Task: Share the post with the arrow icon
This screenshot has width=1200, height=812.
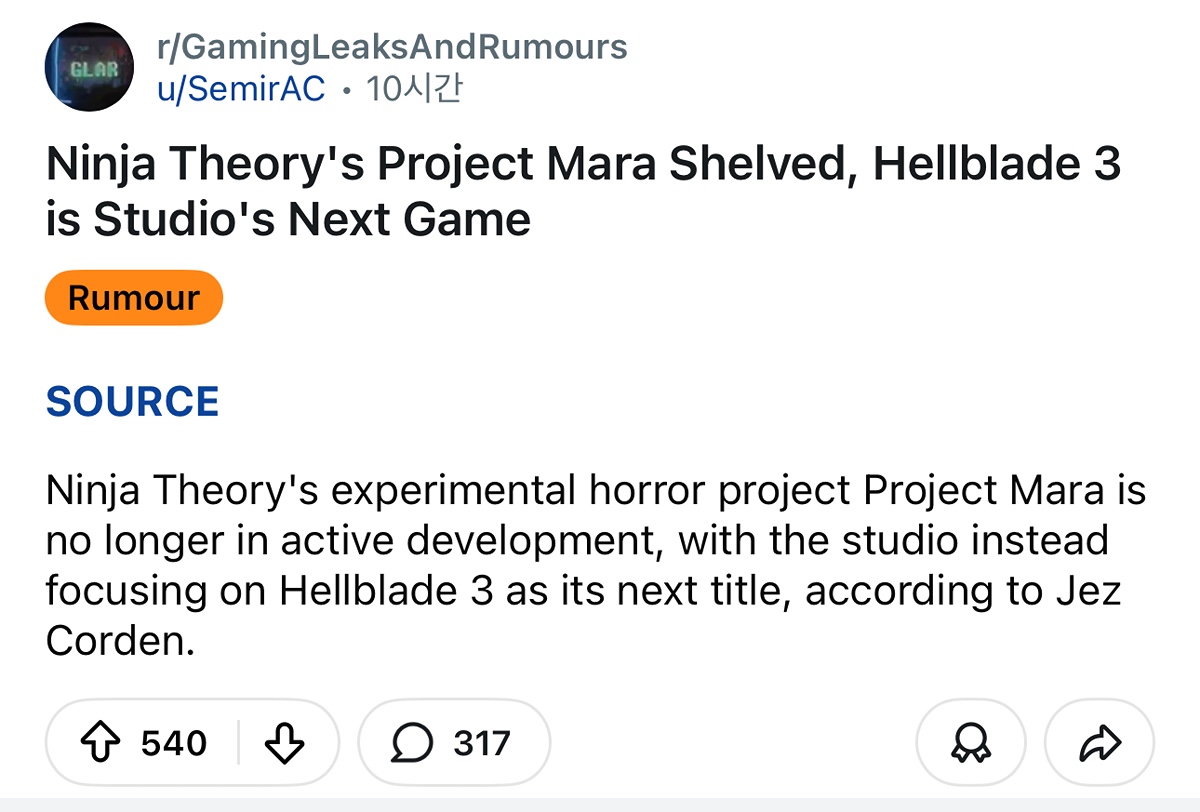Action: click(x=1098, y=743)
